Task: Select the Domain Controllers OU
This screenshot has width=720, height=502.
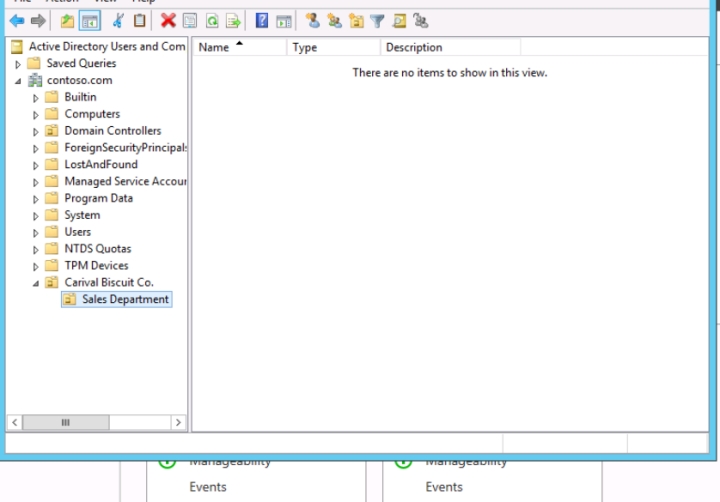Action: click(113, 130)
